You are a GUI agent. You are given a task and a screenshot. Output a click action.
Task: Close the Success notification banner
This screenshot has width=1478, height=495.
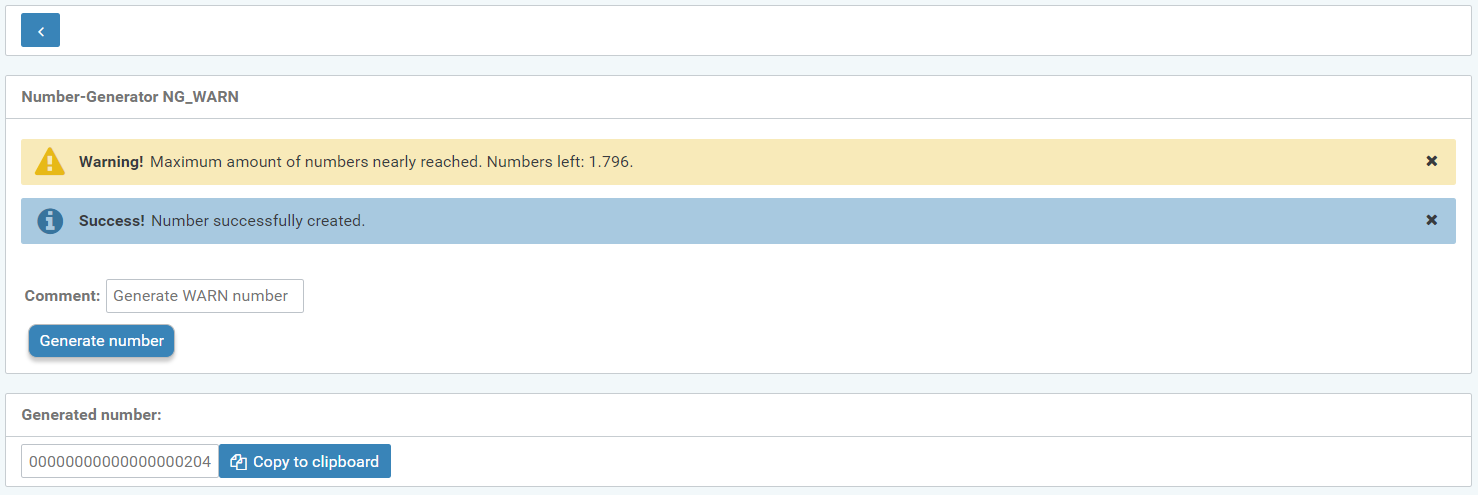click(1431, 220)
